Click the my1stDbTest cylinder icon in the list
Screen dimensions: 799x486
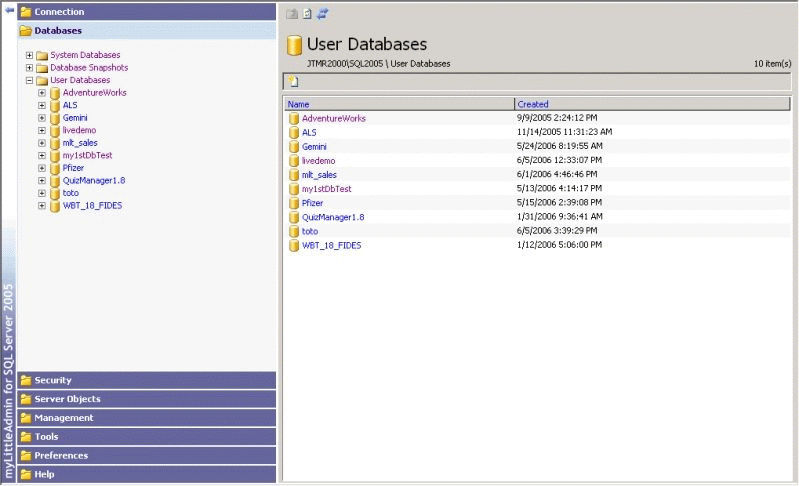(294, 189)
